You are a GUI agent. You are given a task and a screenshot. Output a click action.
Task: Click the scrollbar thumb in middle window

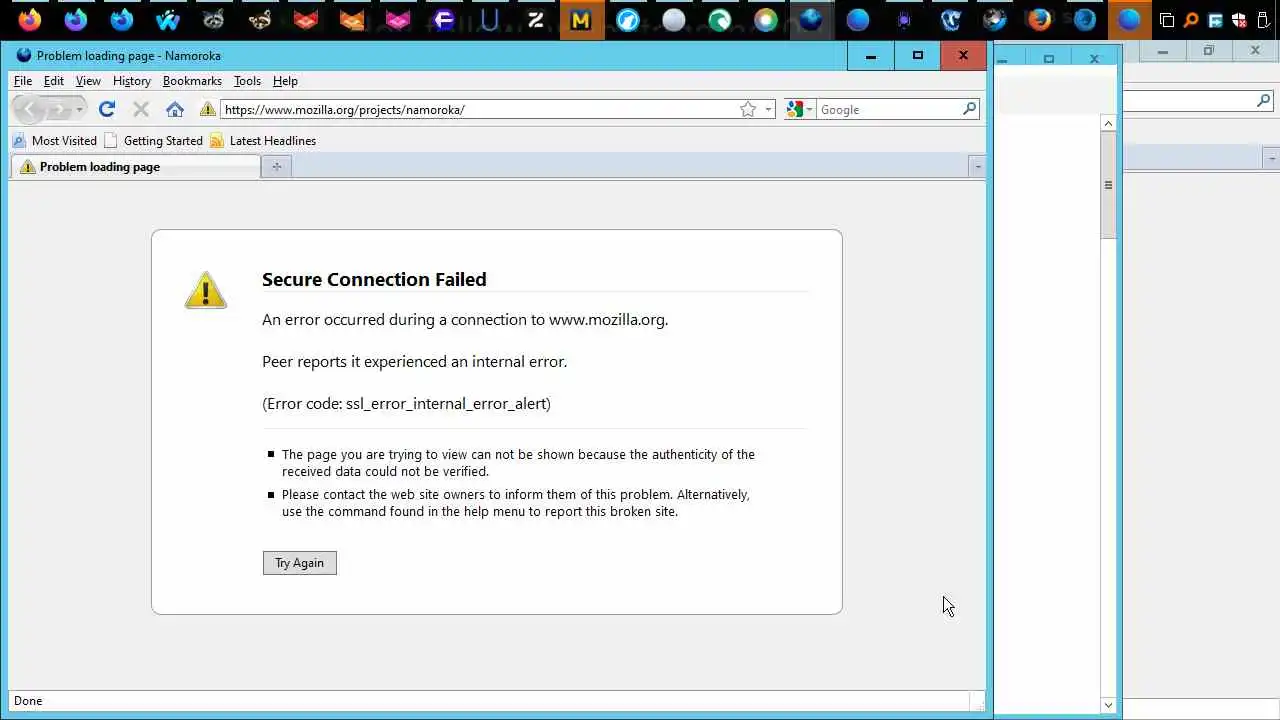point(1108,185)
